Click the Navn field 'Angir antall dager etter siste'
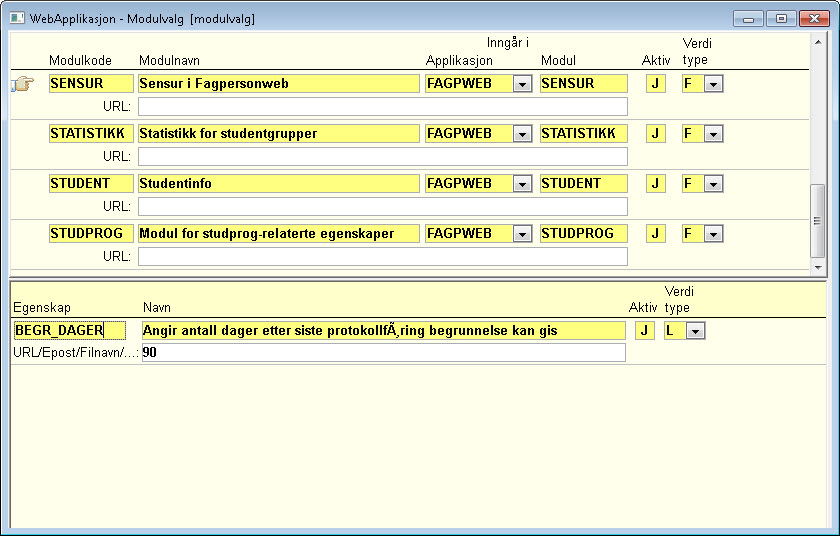Screen dimensions: 840x536 click(384, 330)
